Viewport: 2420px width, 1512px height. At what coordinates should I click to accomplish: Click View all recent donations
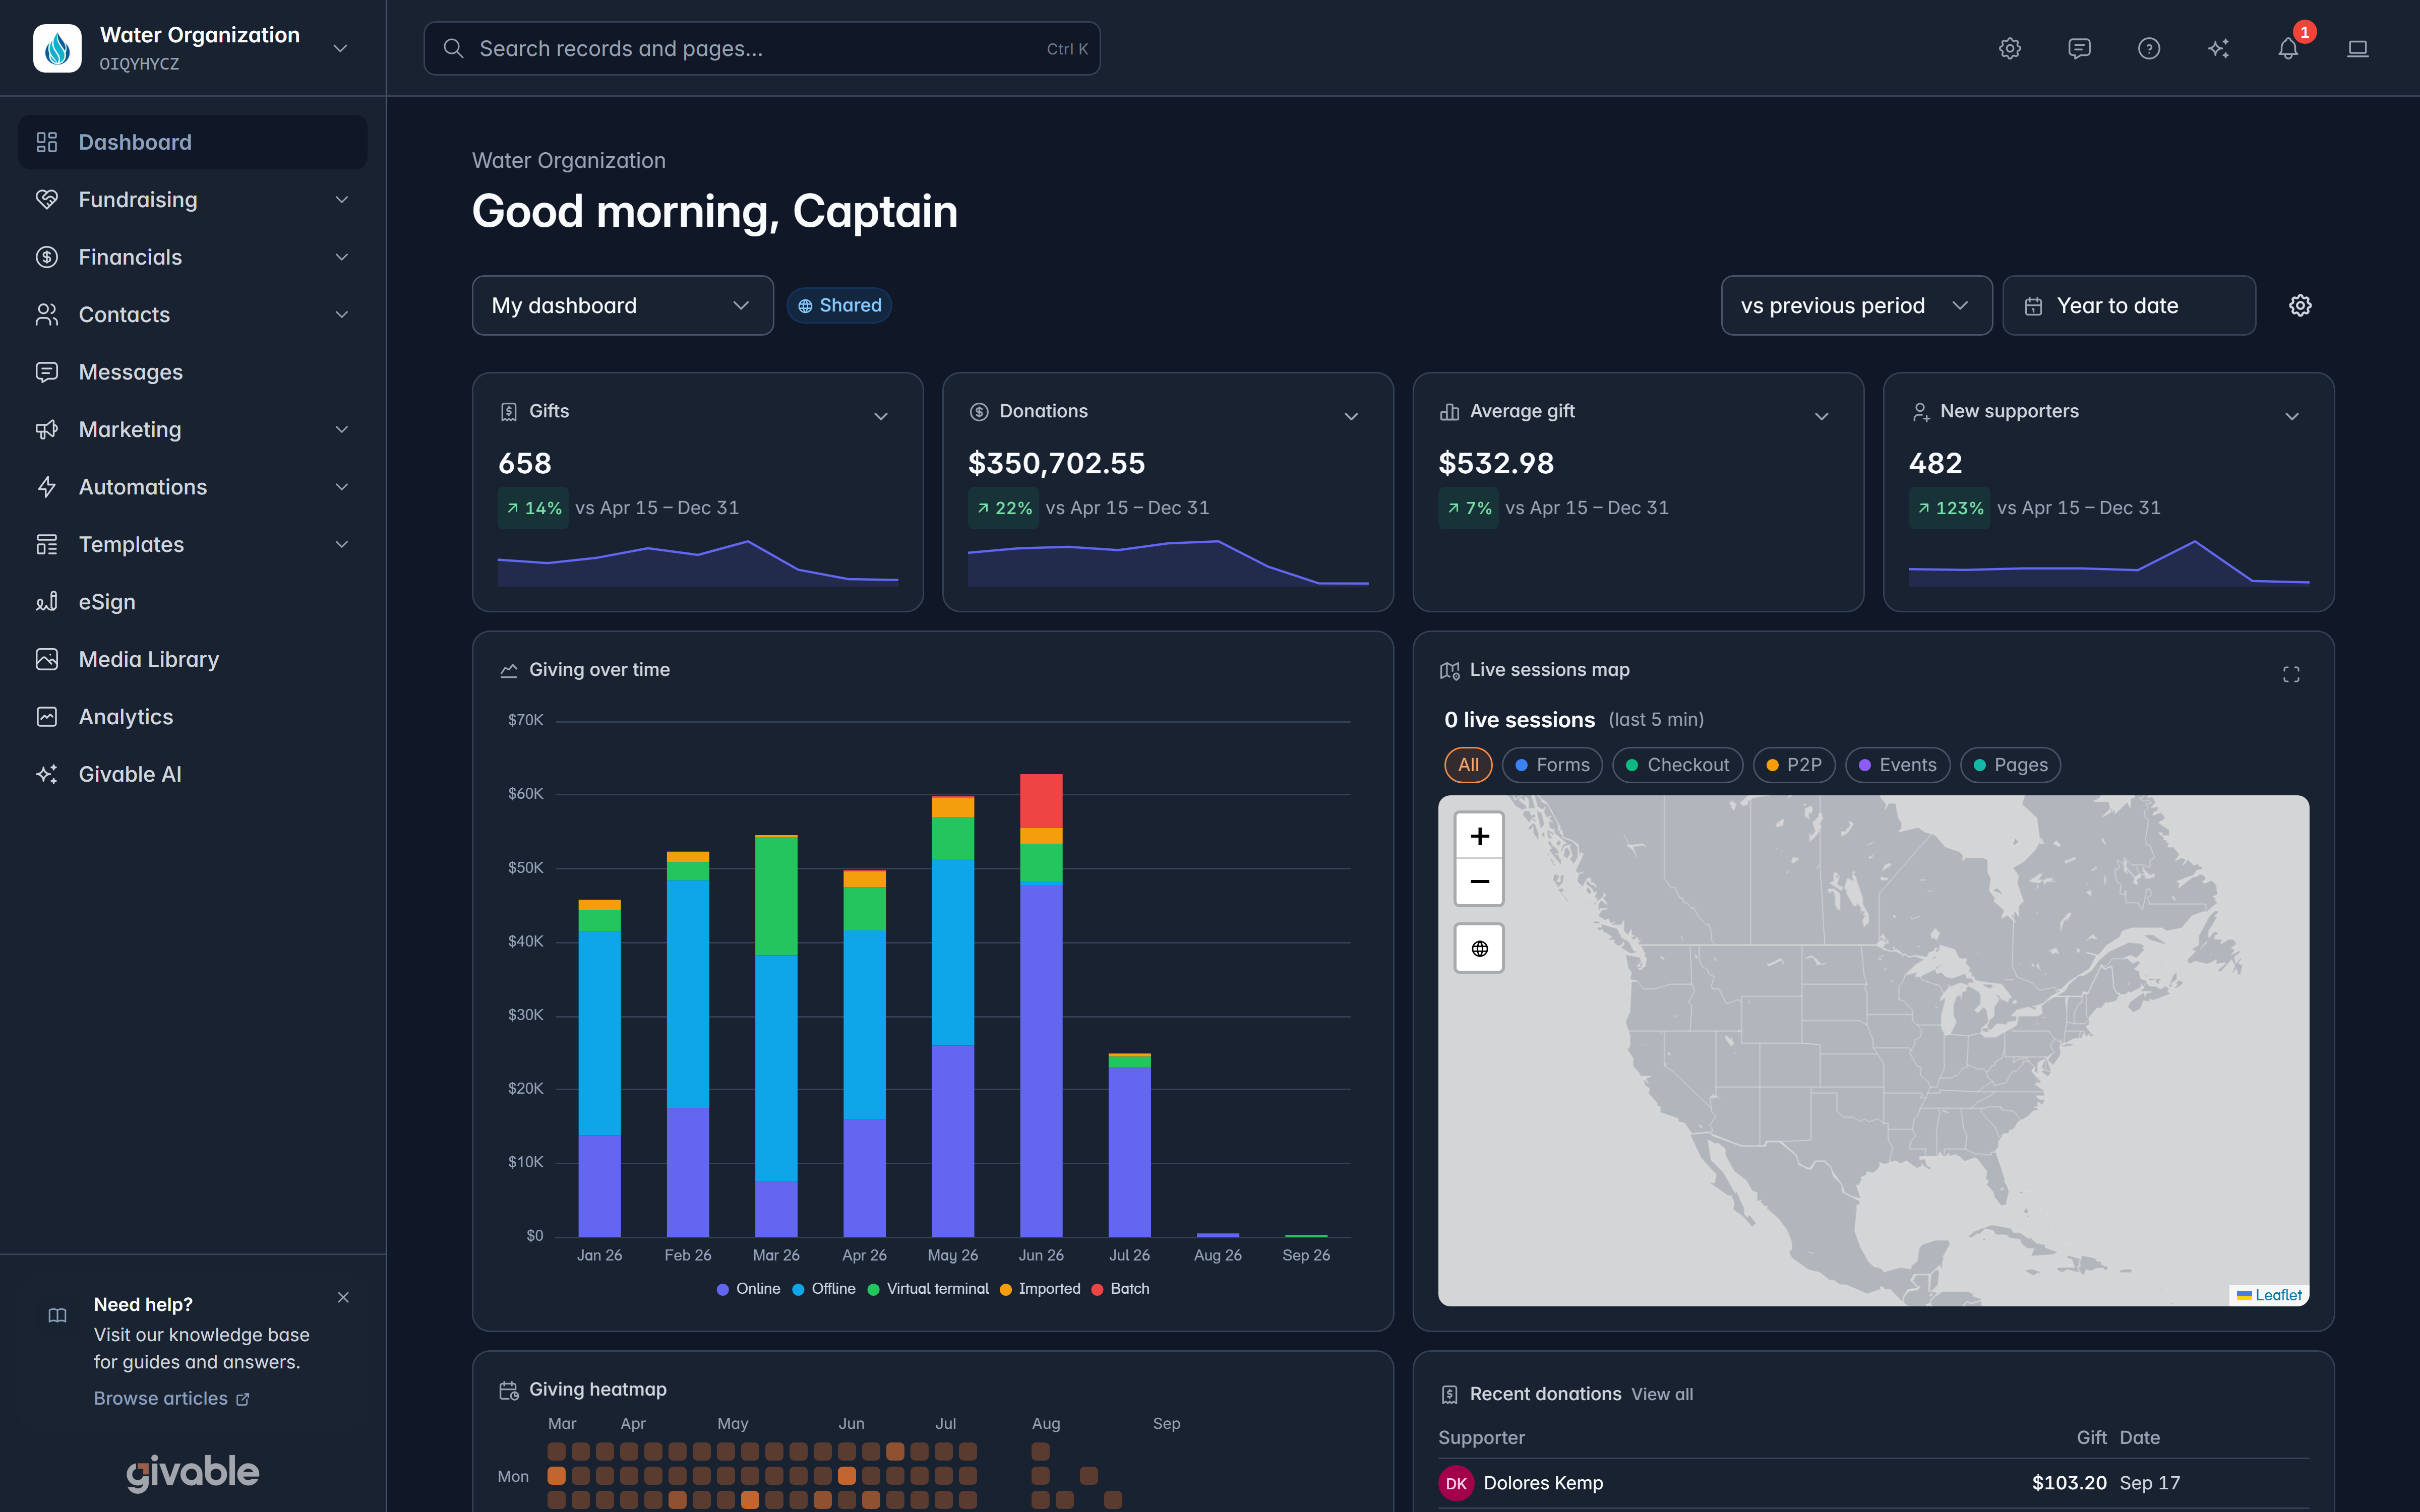[1662, 1394]
